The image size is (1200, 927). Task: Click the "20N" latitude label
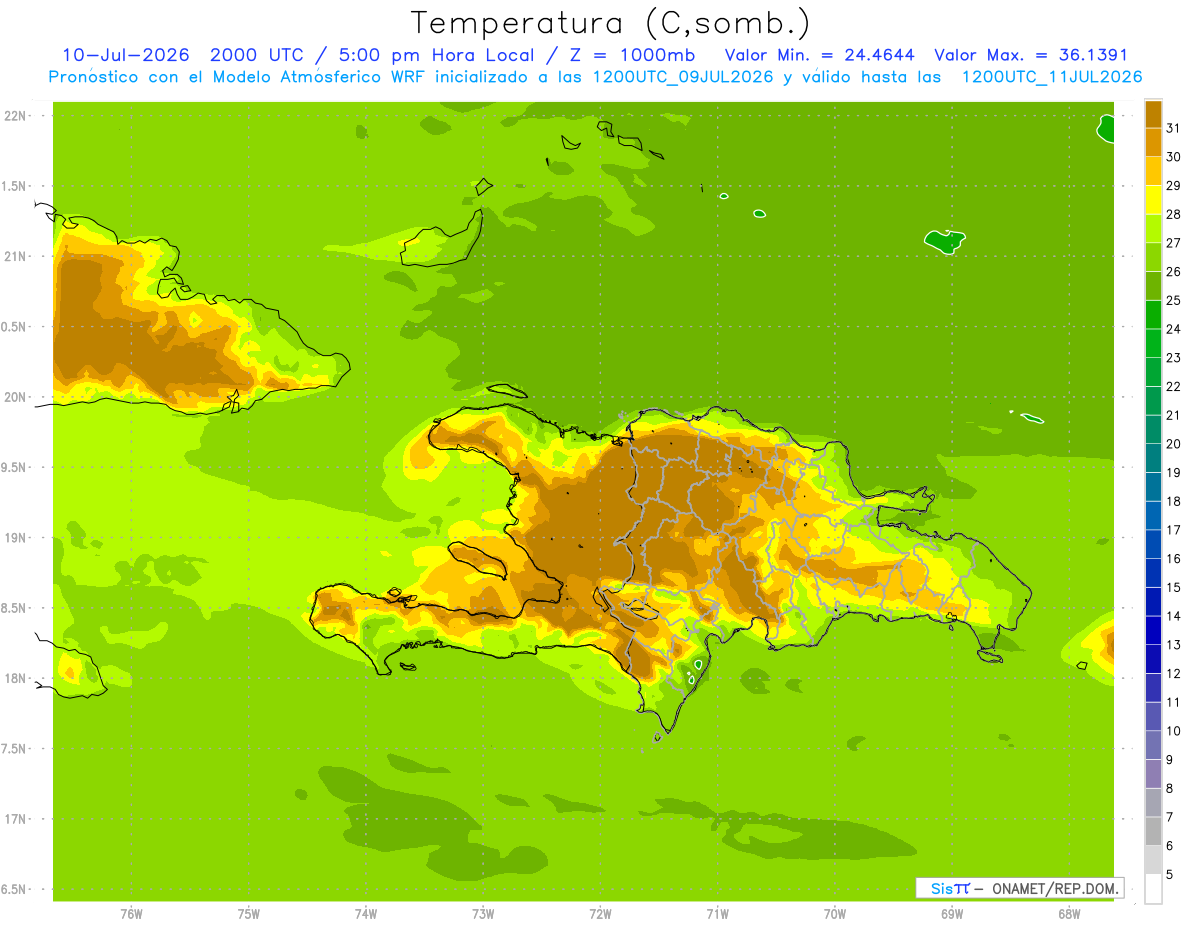[17, 397]
